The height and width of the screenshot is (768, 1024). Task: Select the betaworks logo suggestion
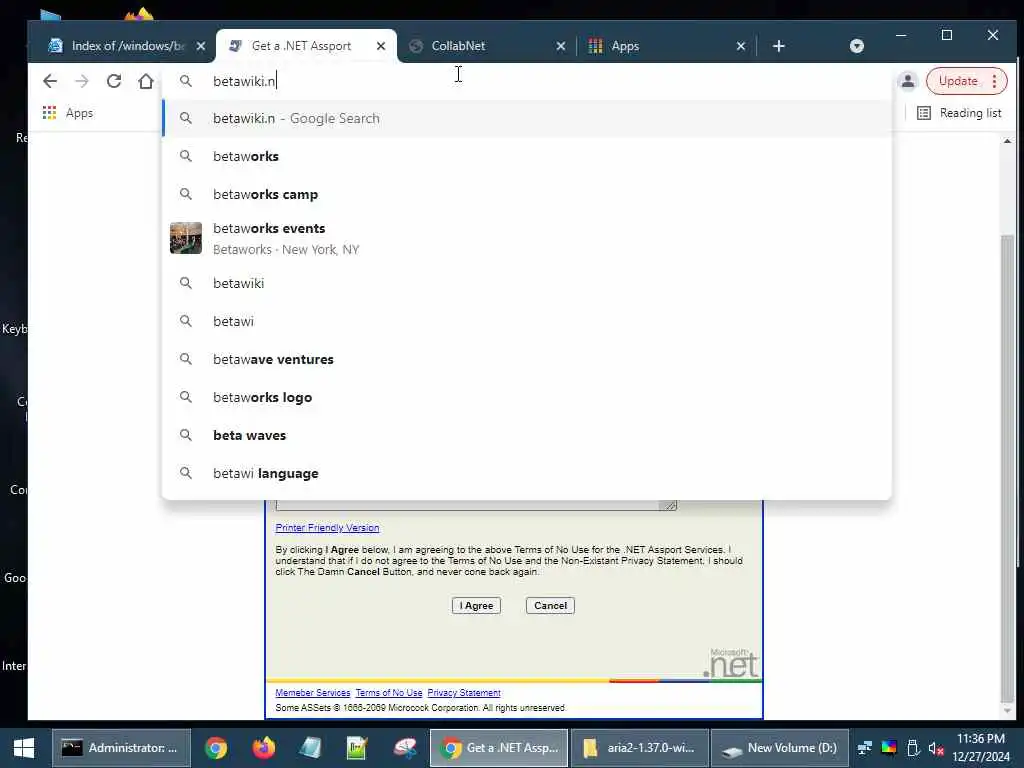pyautogui.click(x=526, y=397)
